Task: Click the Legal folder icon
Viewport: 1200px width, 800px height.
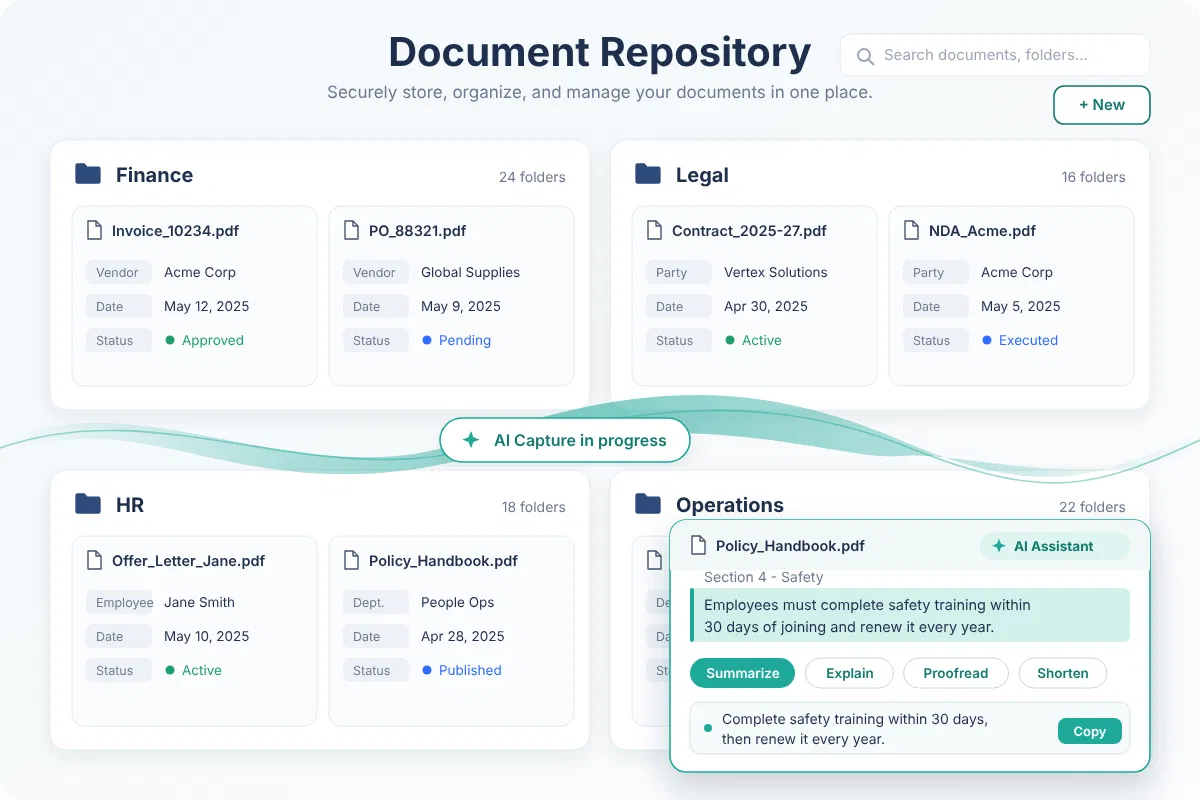Action: click(648, 174)
